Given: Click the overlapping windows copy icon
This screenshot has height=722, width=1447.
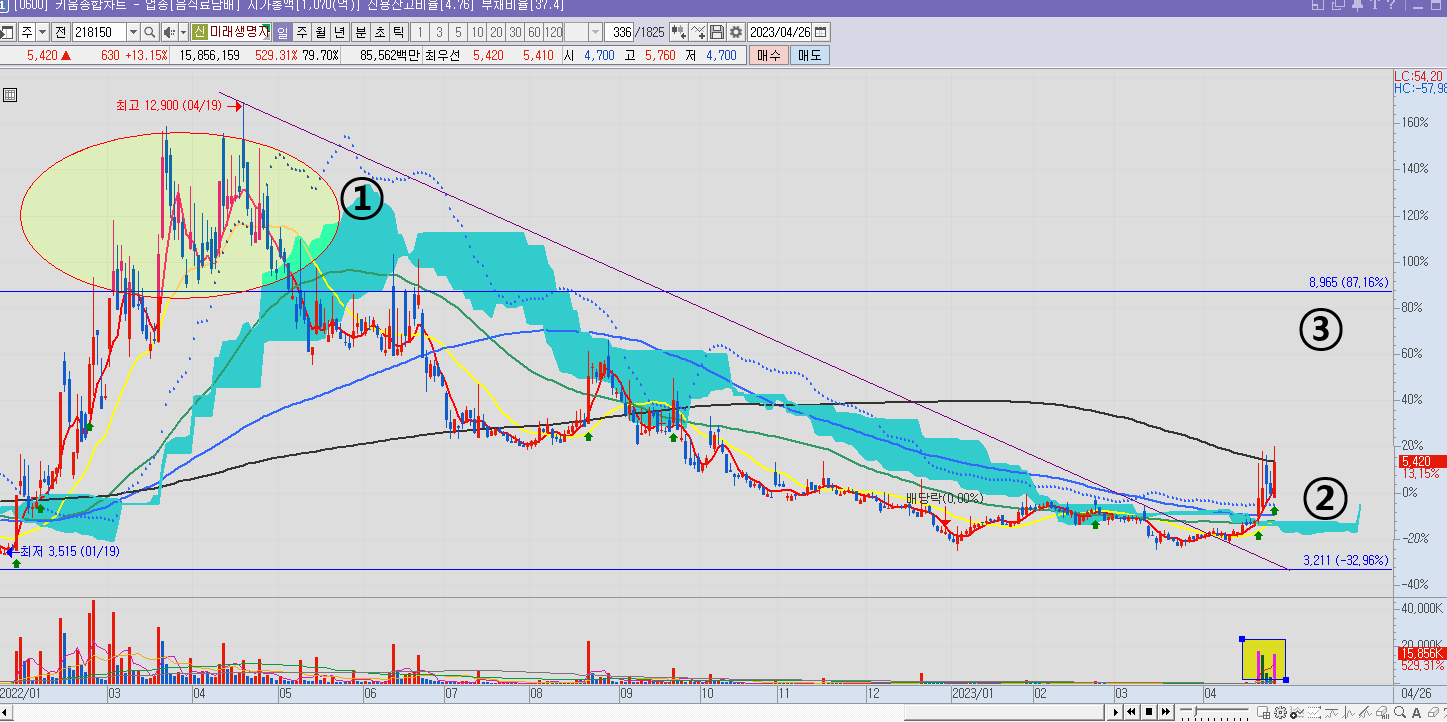Looking at the screenshot, I should coord(1338,5).
